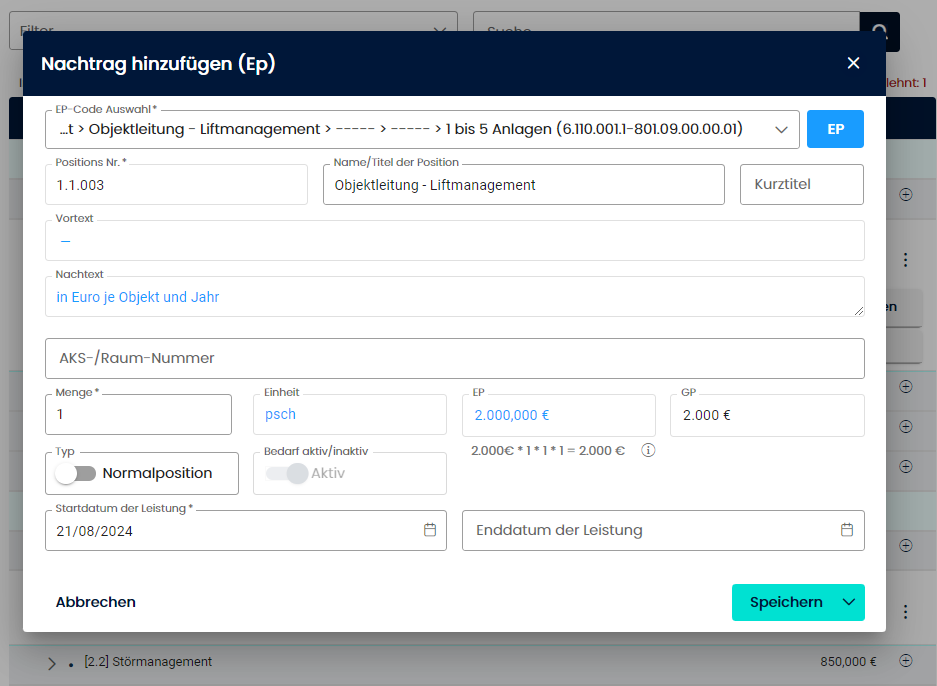937x686 pixels.
Task: Click the search magnifier icon
Action: pos(880,31)
